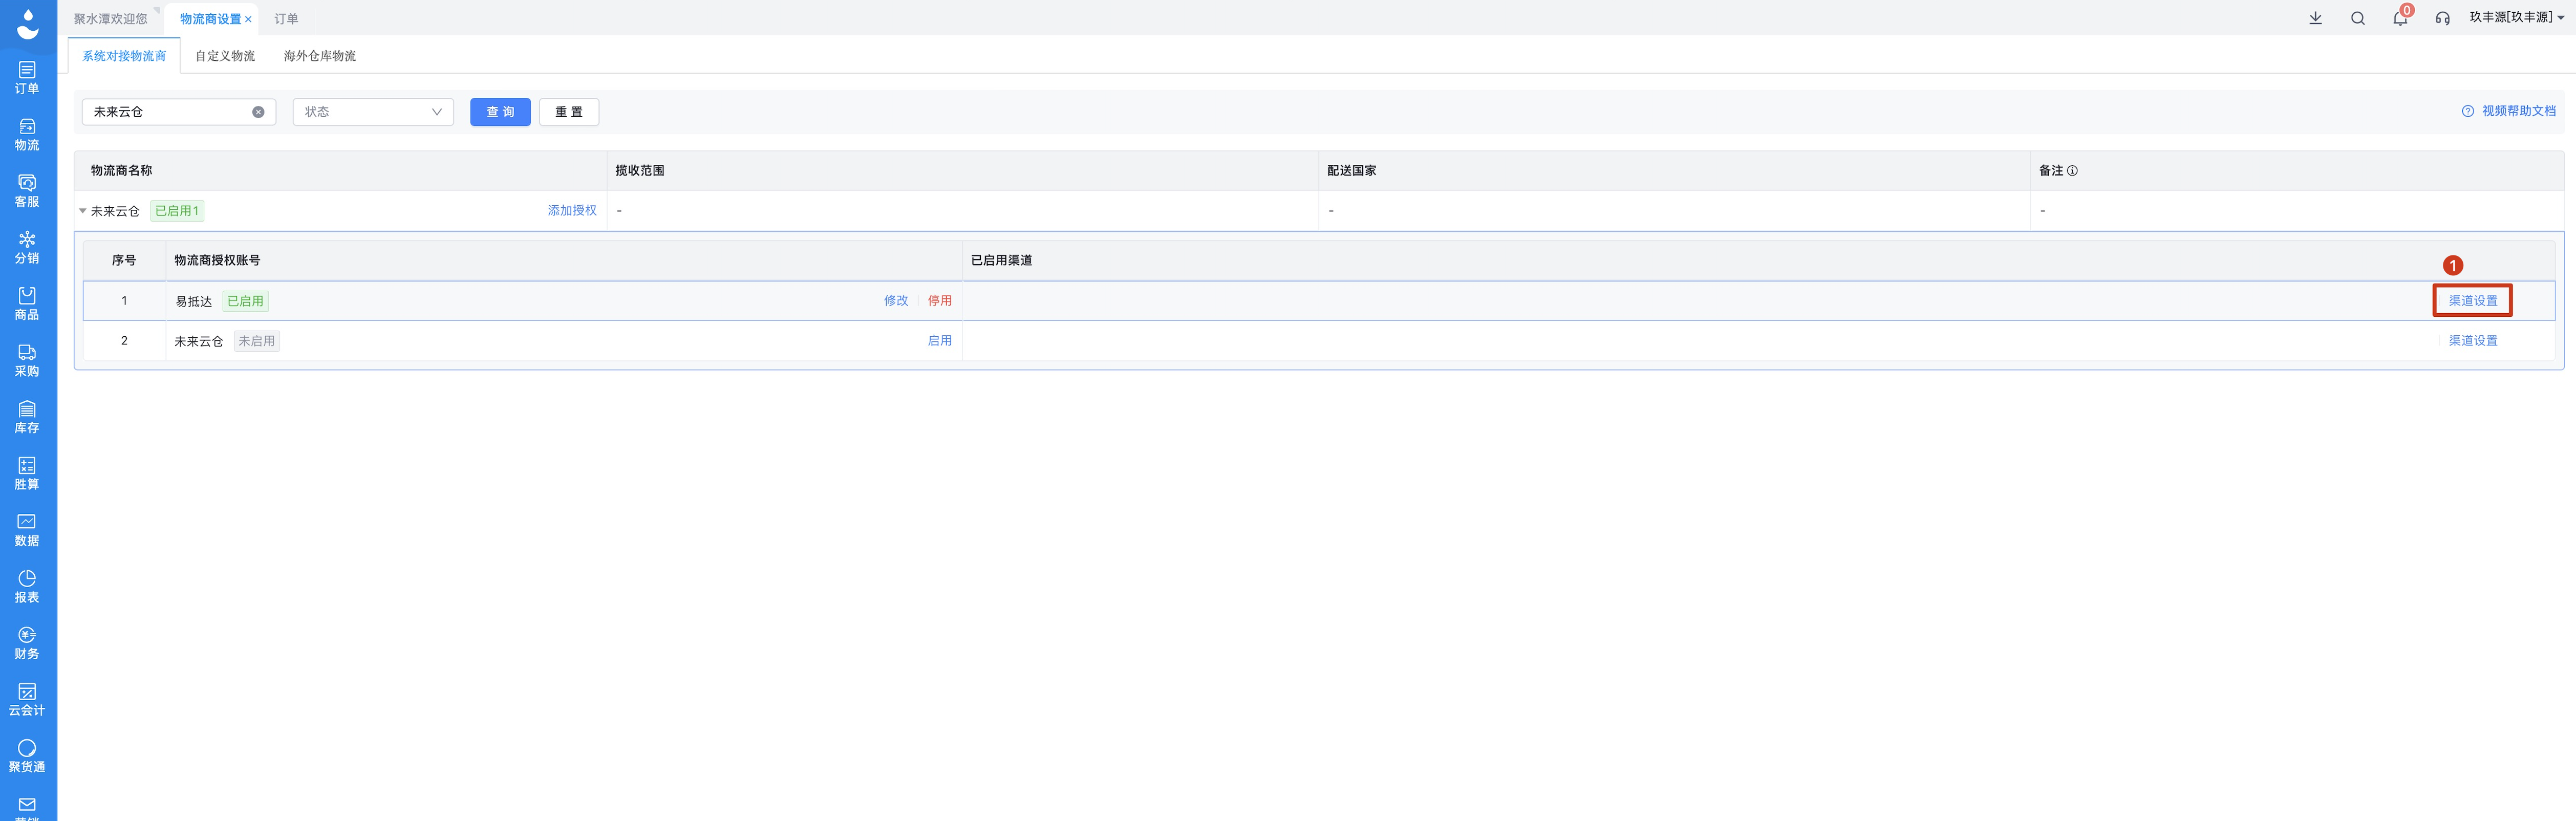Switch to the 聚水潭欢迎您 tab

coord(110,19)
